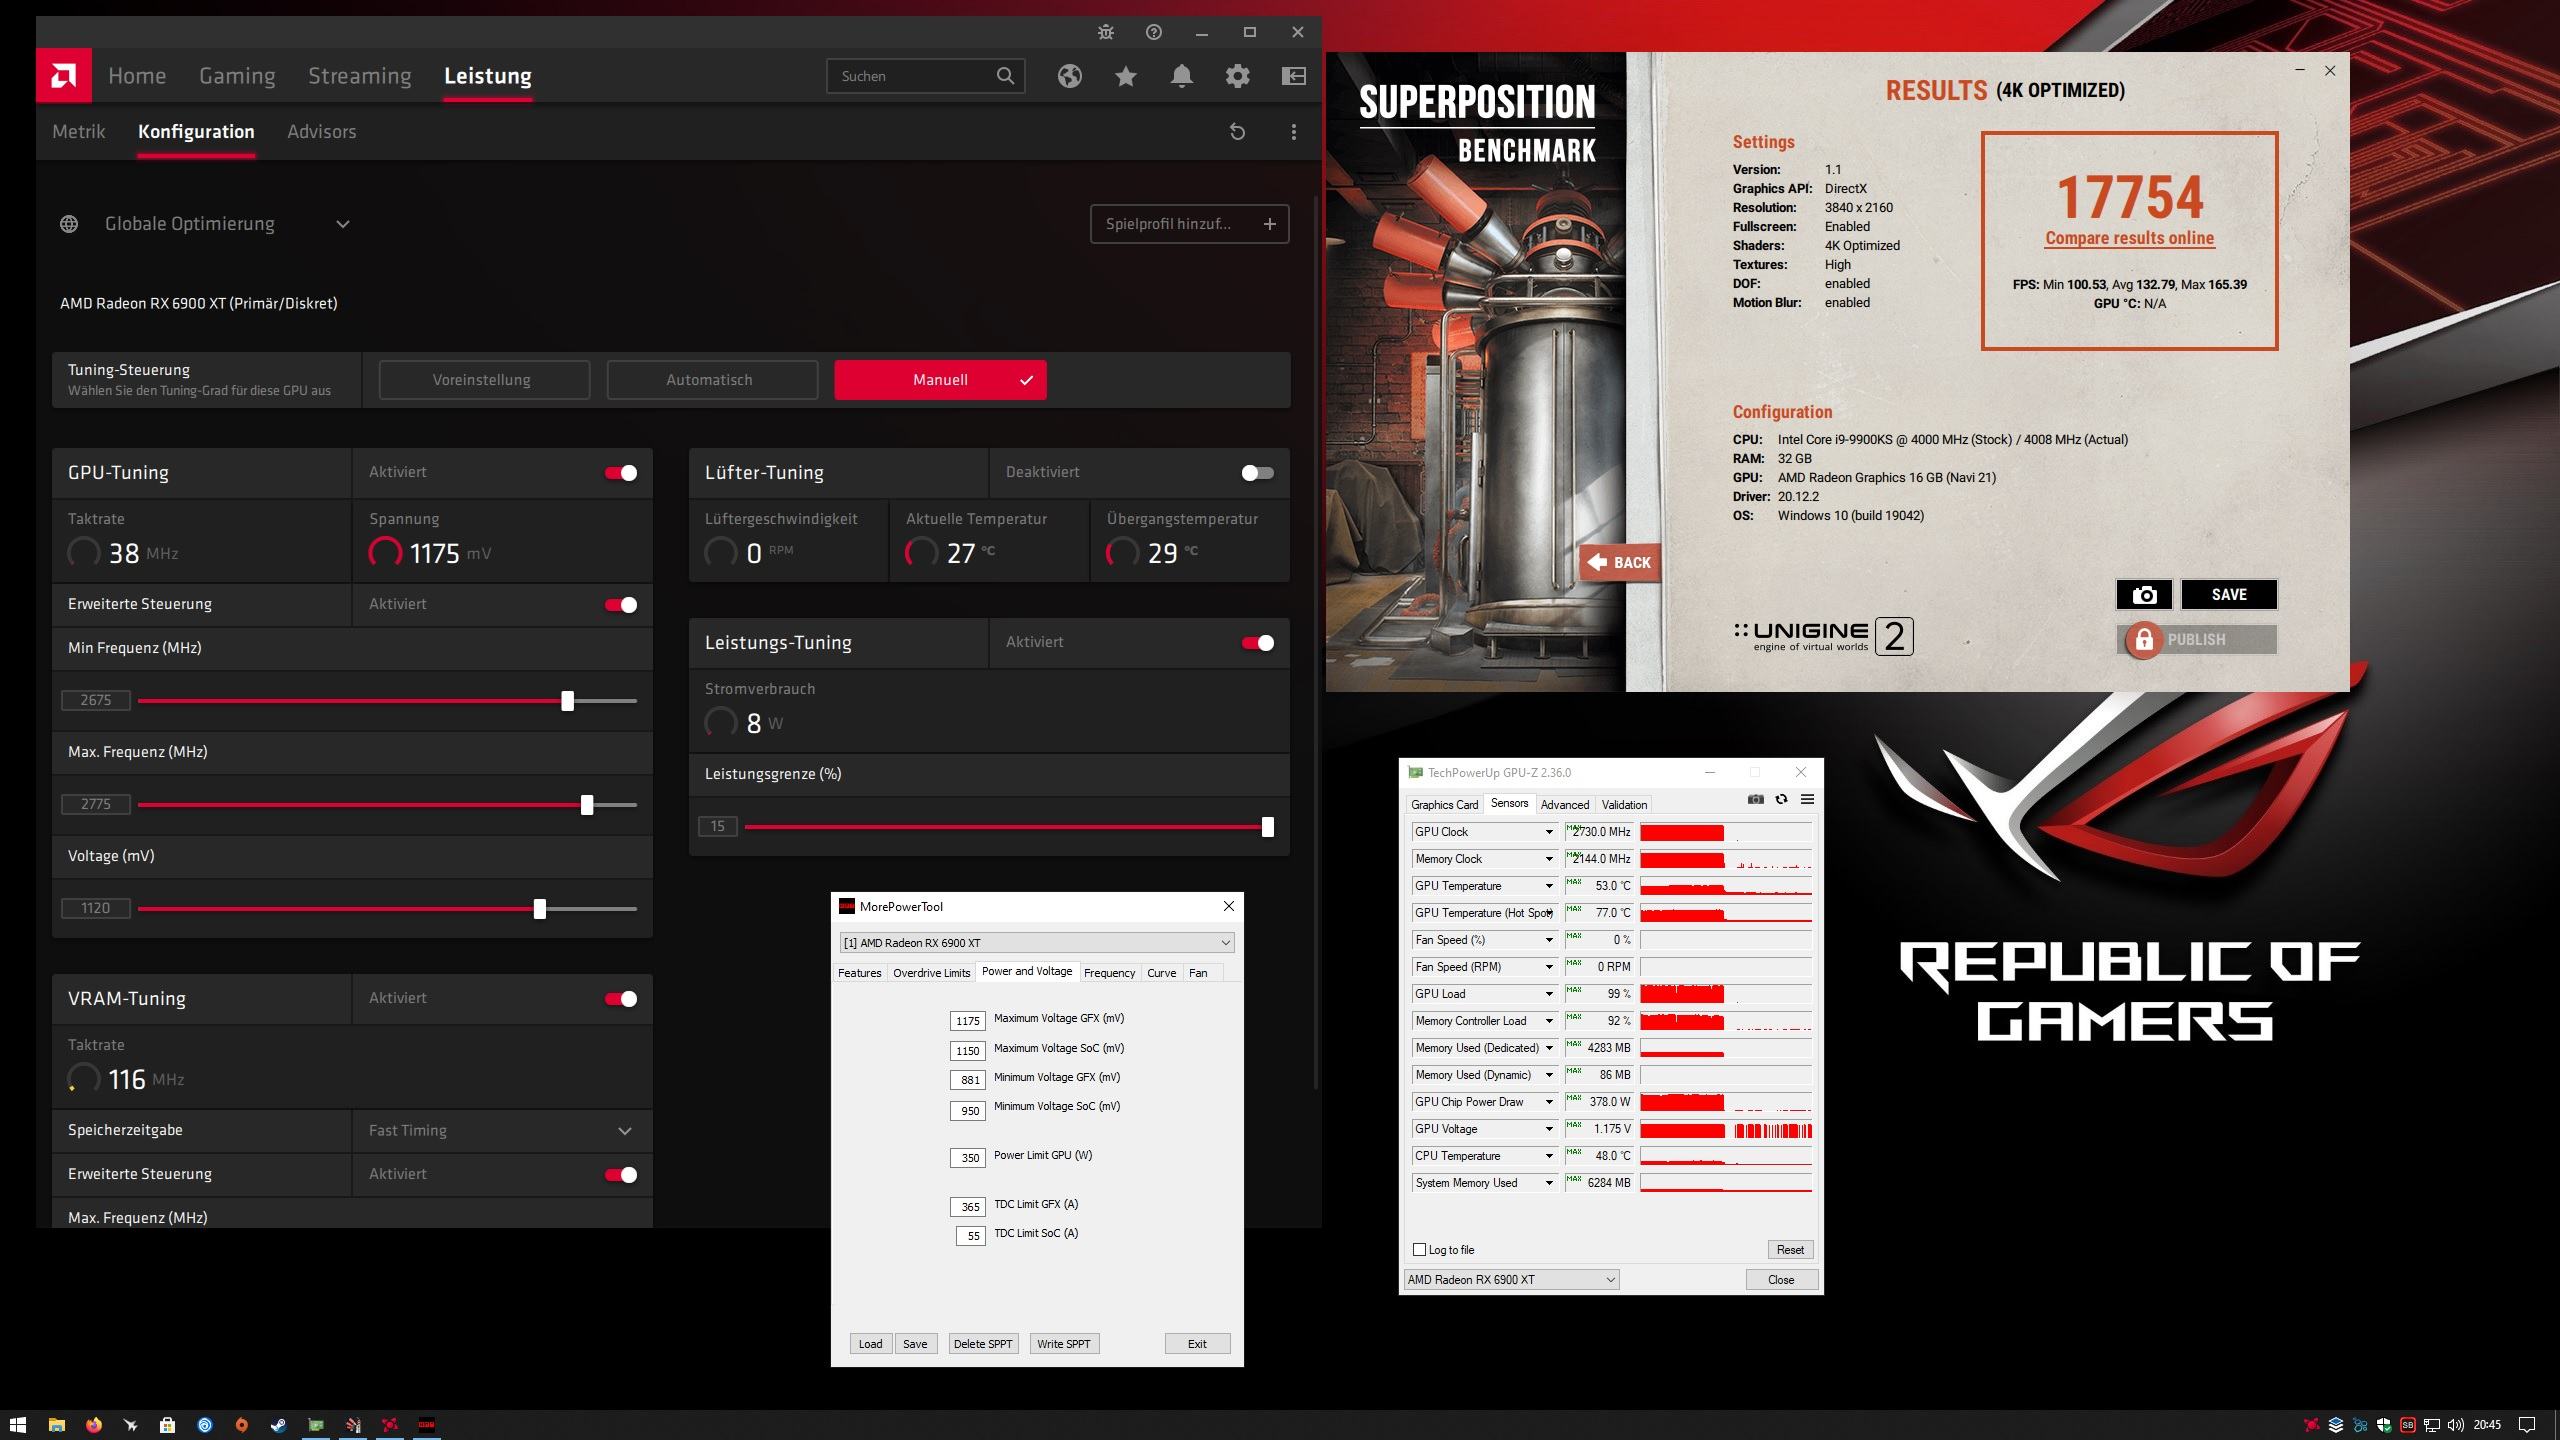Open the MorePowerTool GPU selection dropdown
Image resolution: width=2560 pixels, height=1440 pixels.
pyautogui.click(x=1037, y=943)
